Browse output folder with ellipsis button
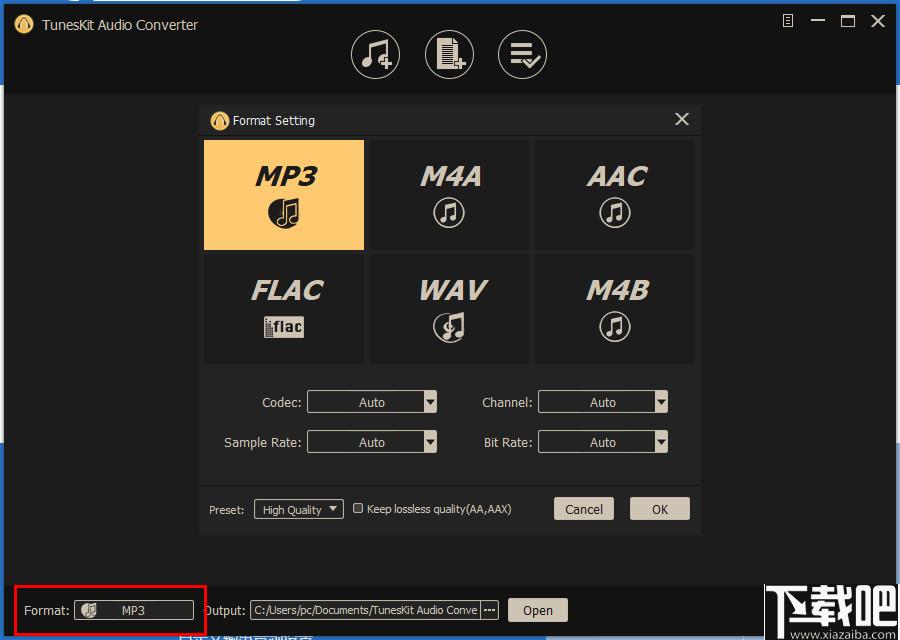 click(490, 610)
